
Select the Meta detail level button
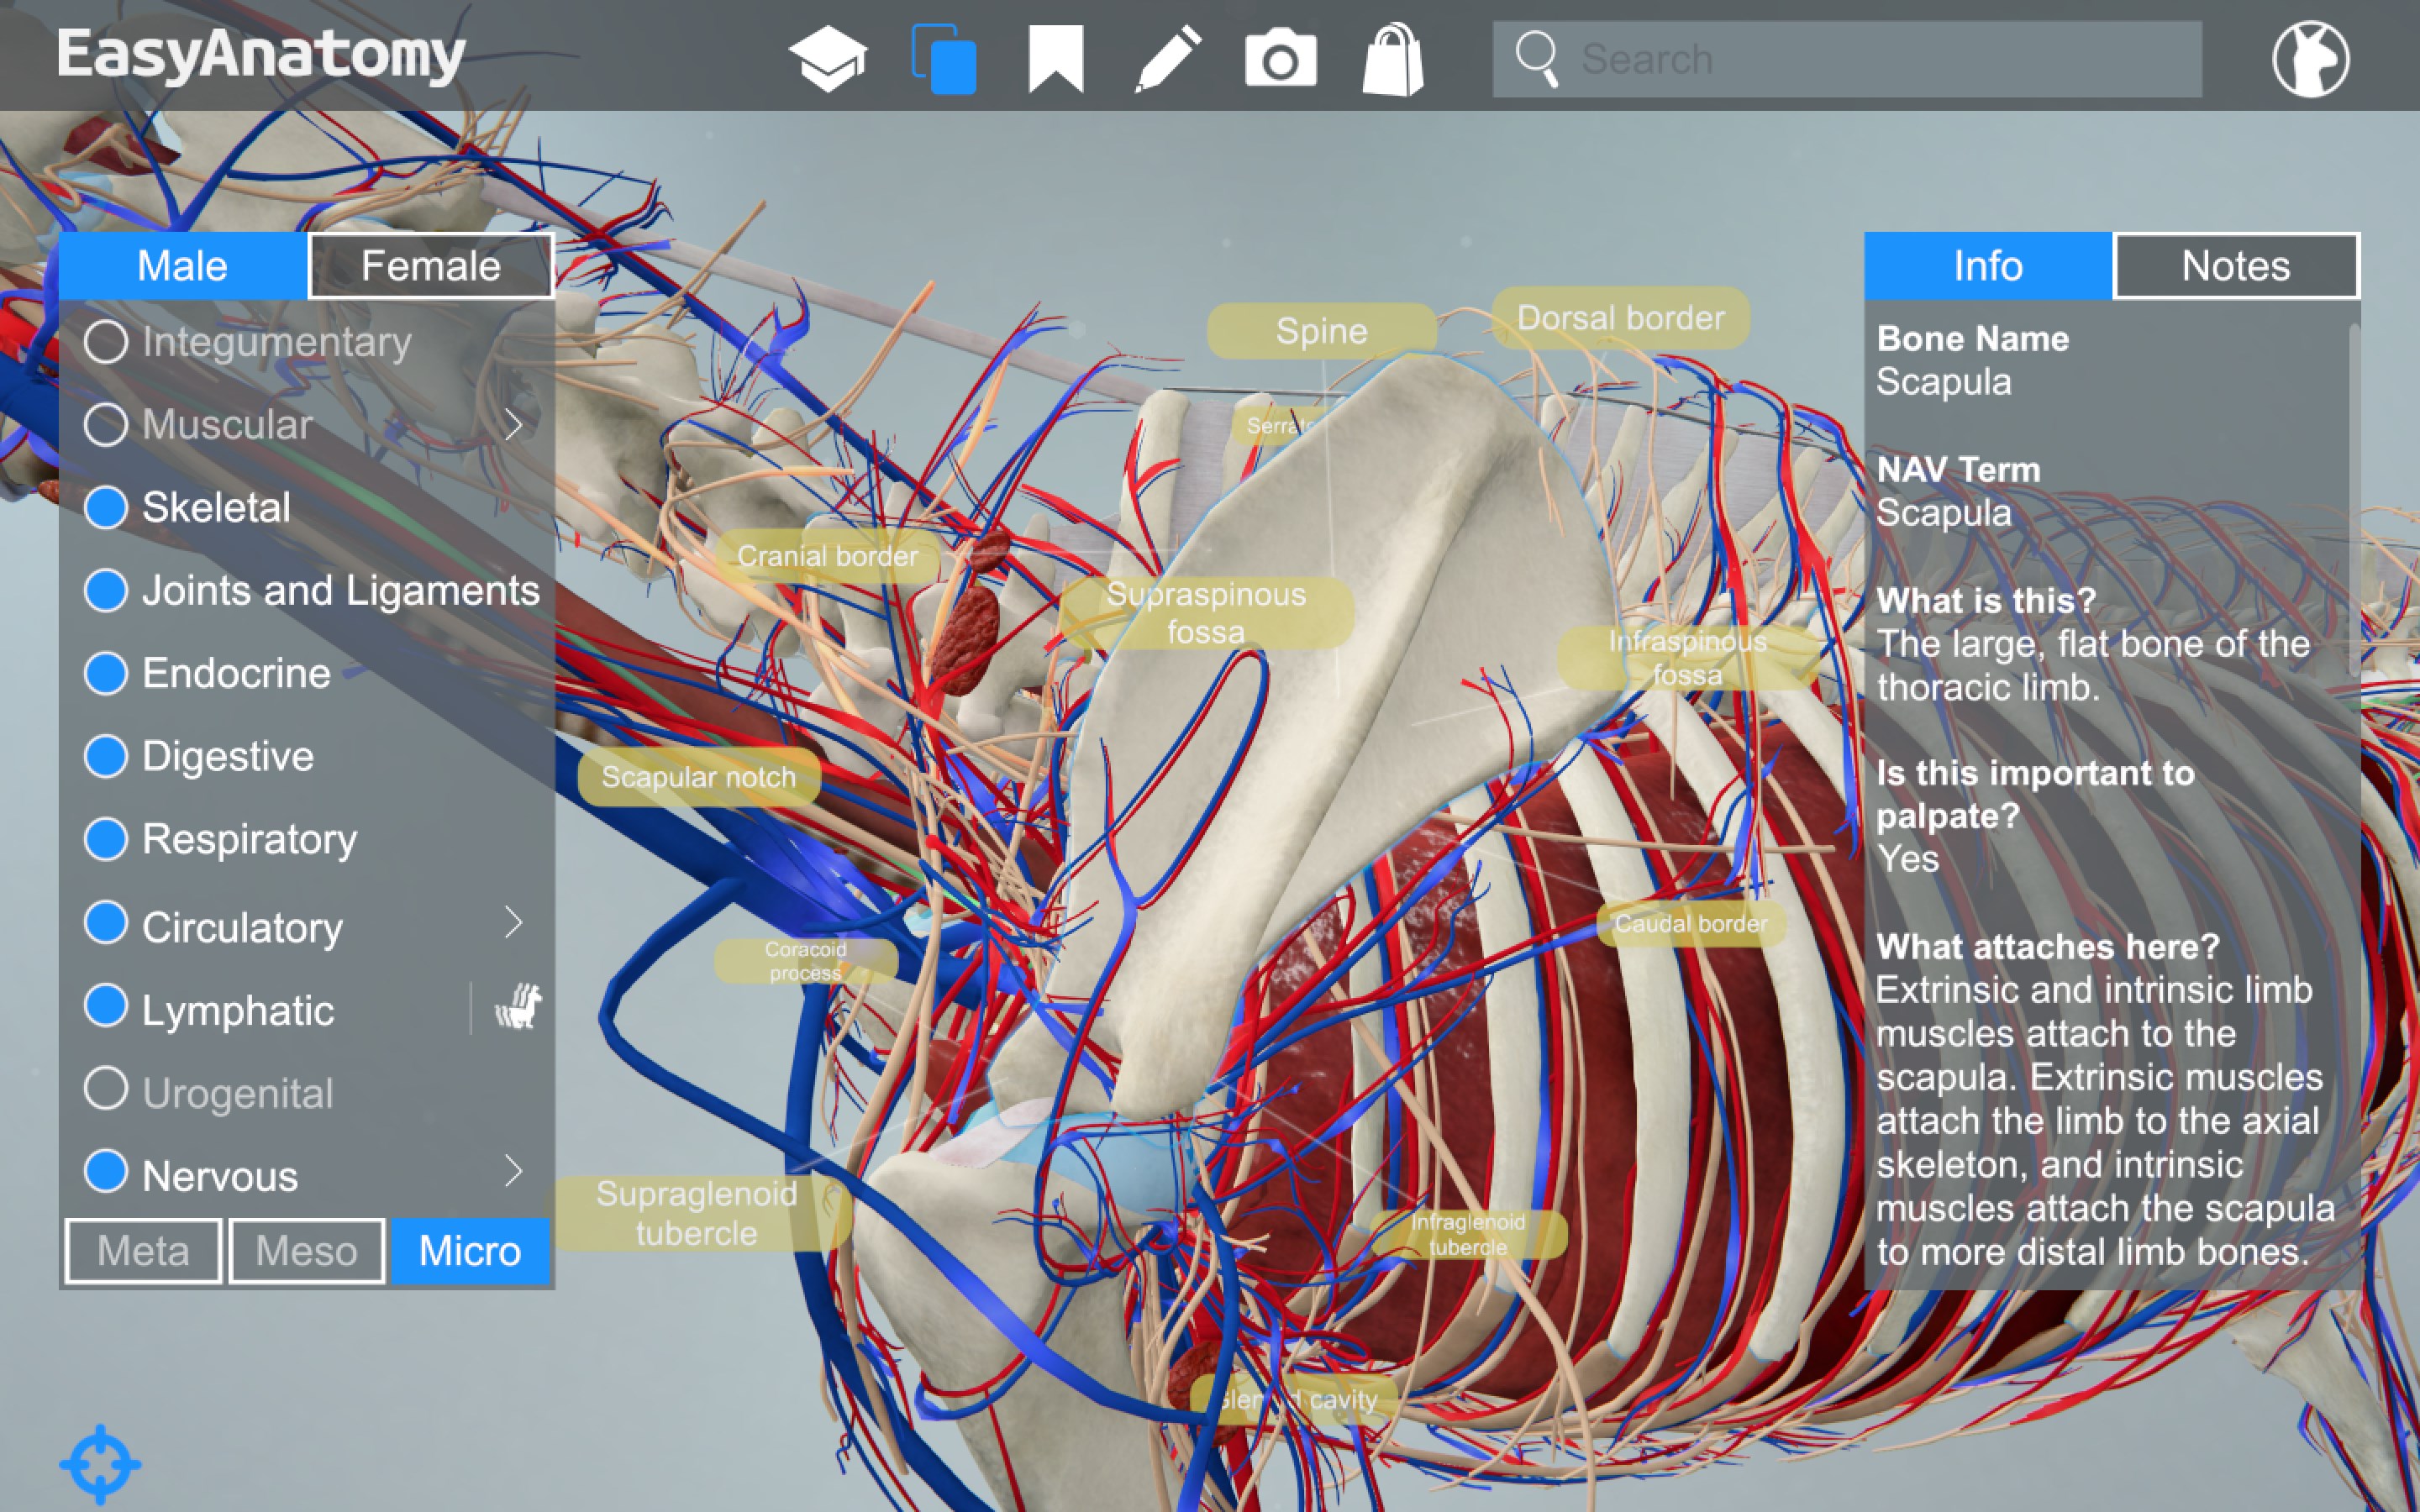143,1251
